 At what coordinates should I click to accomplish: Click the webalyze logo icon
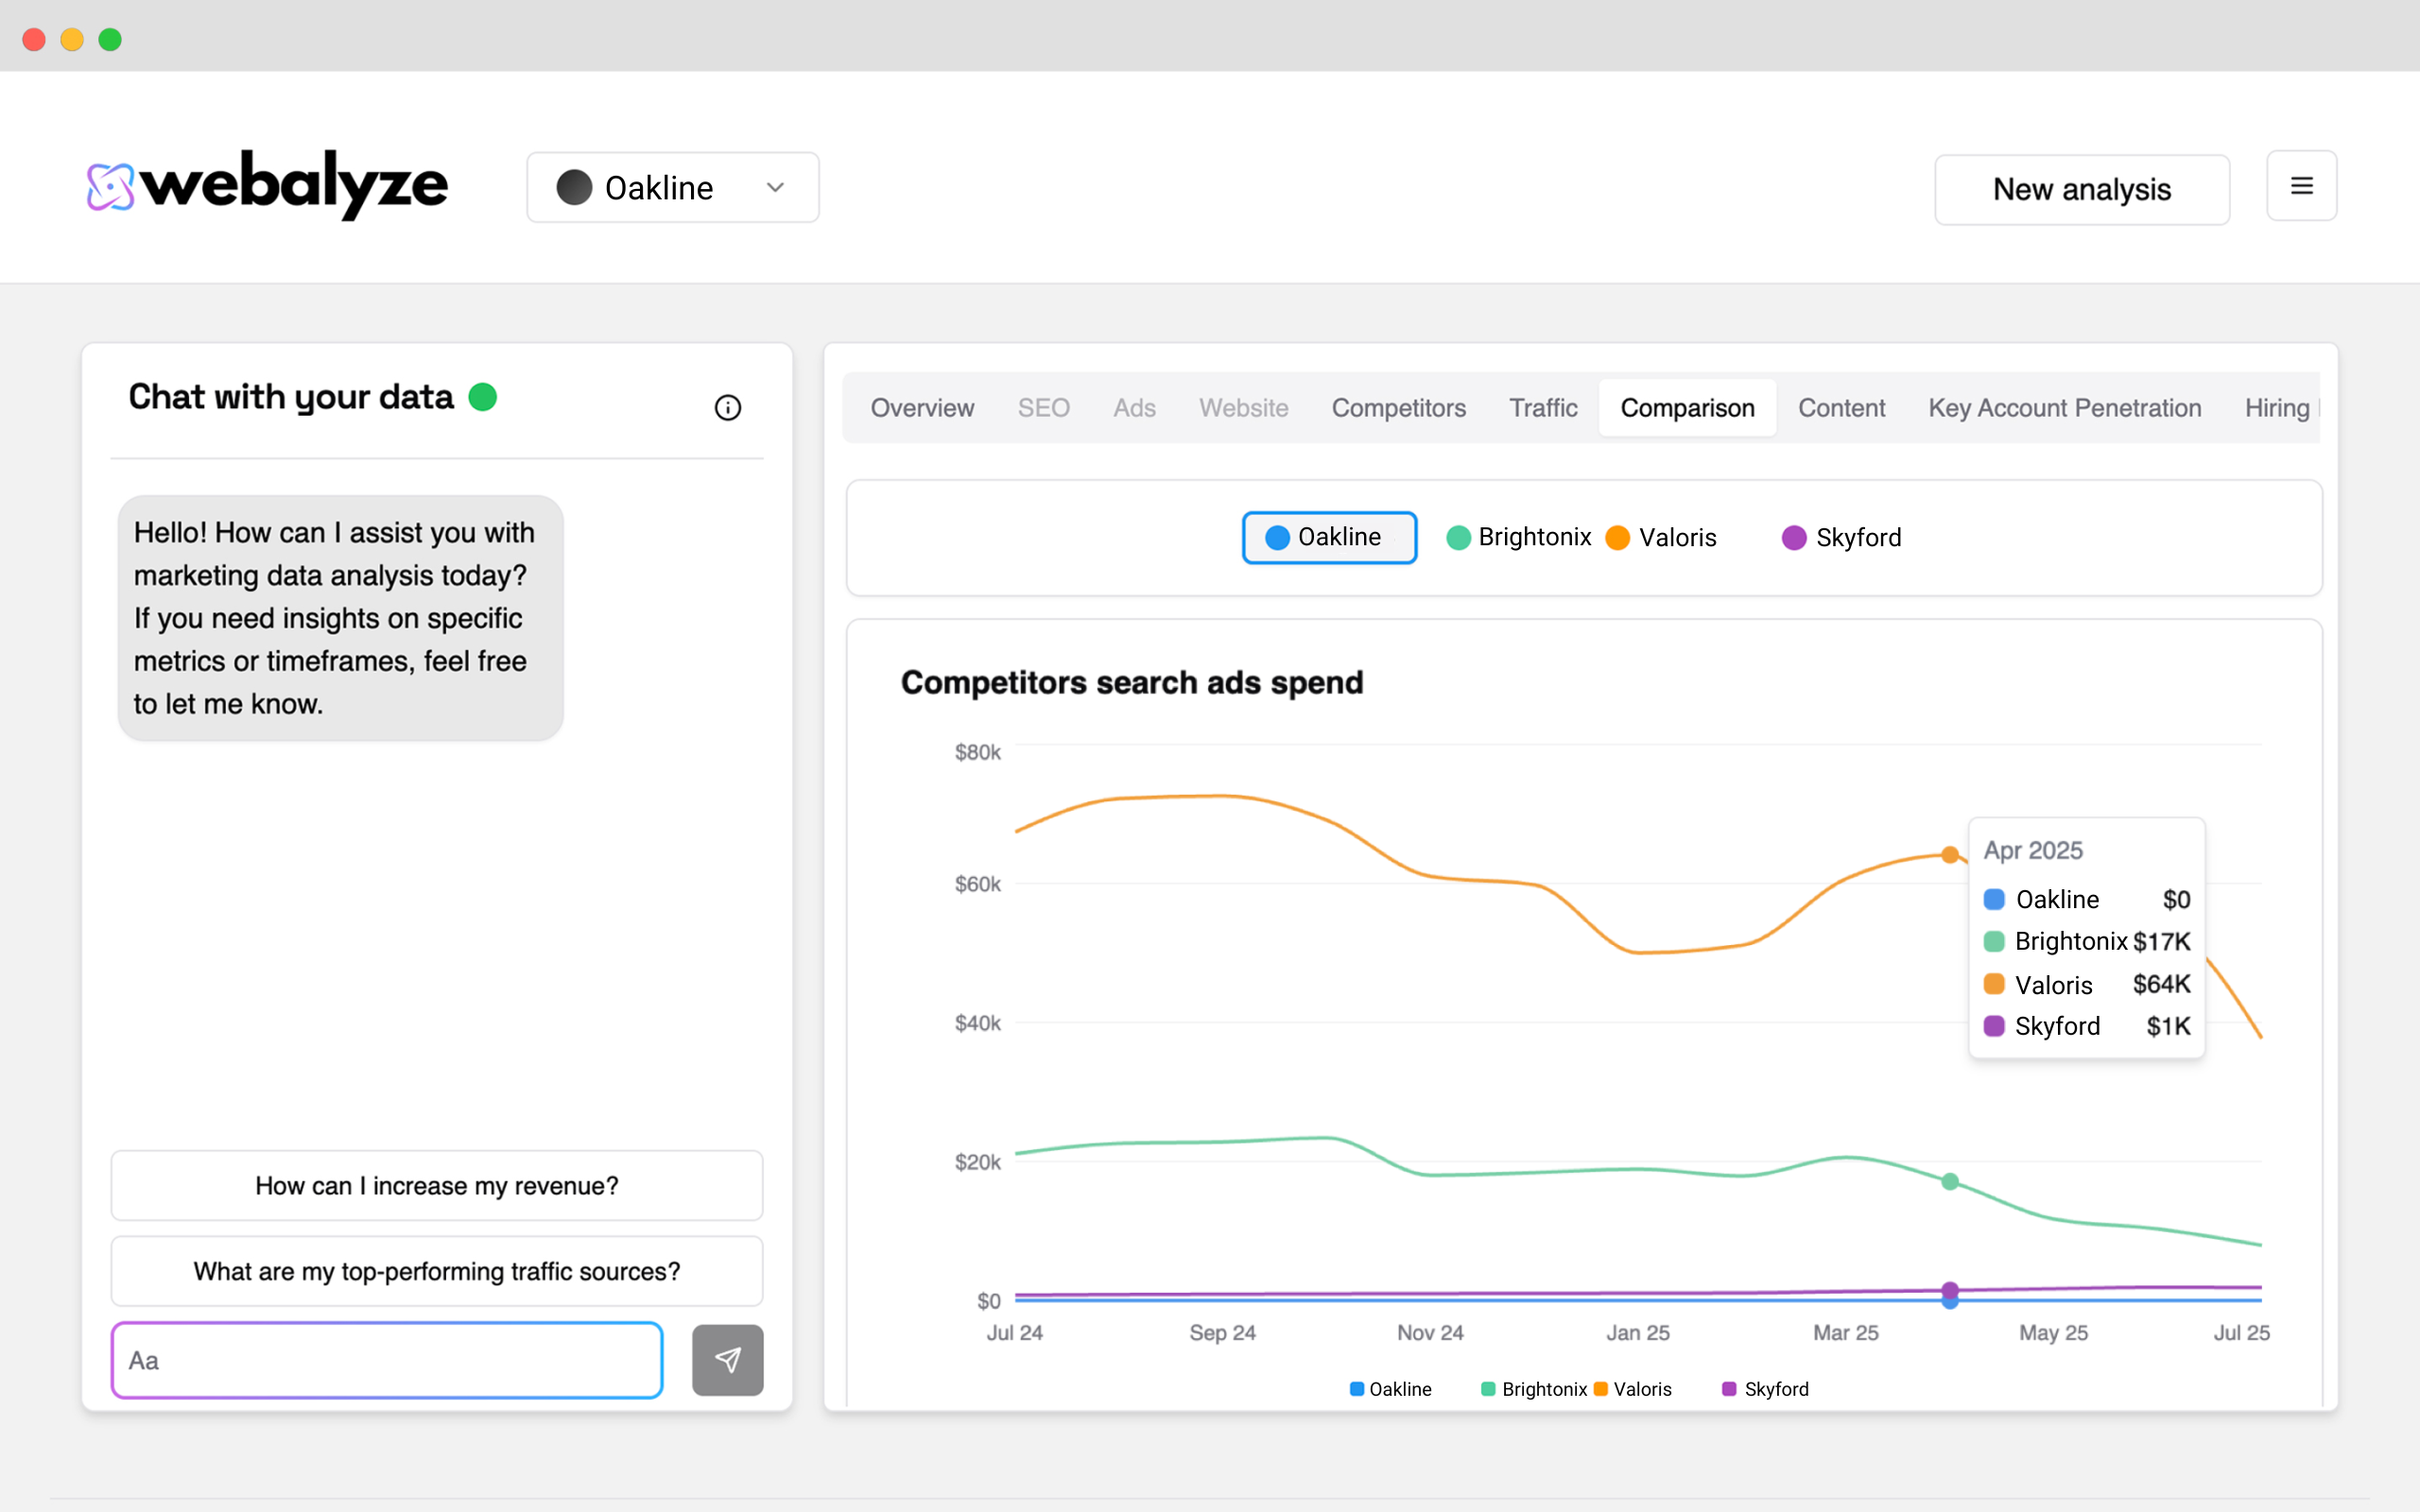pos(110,186)
